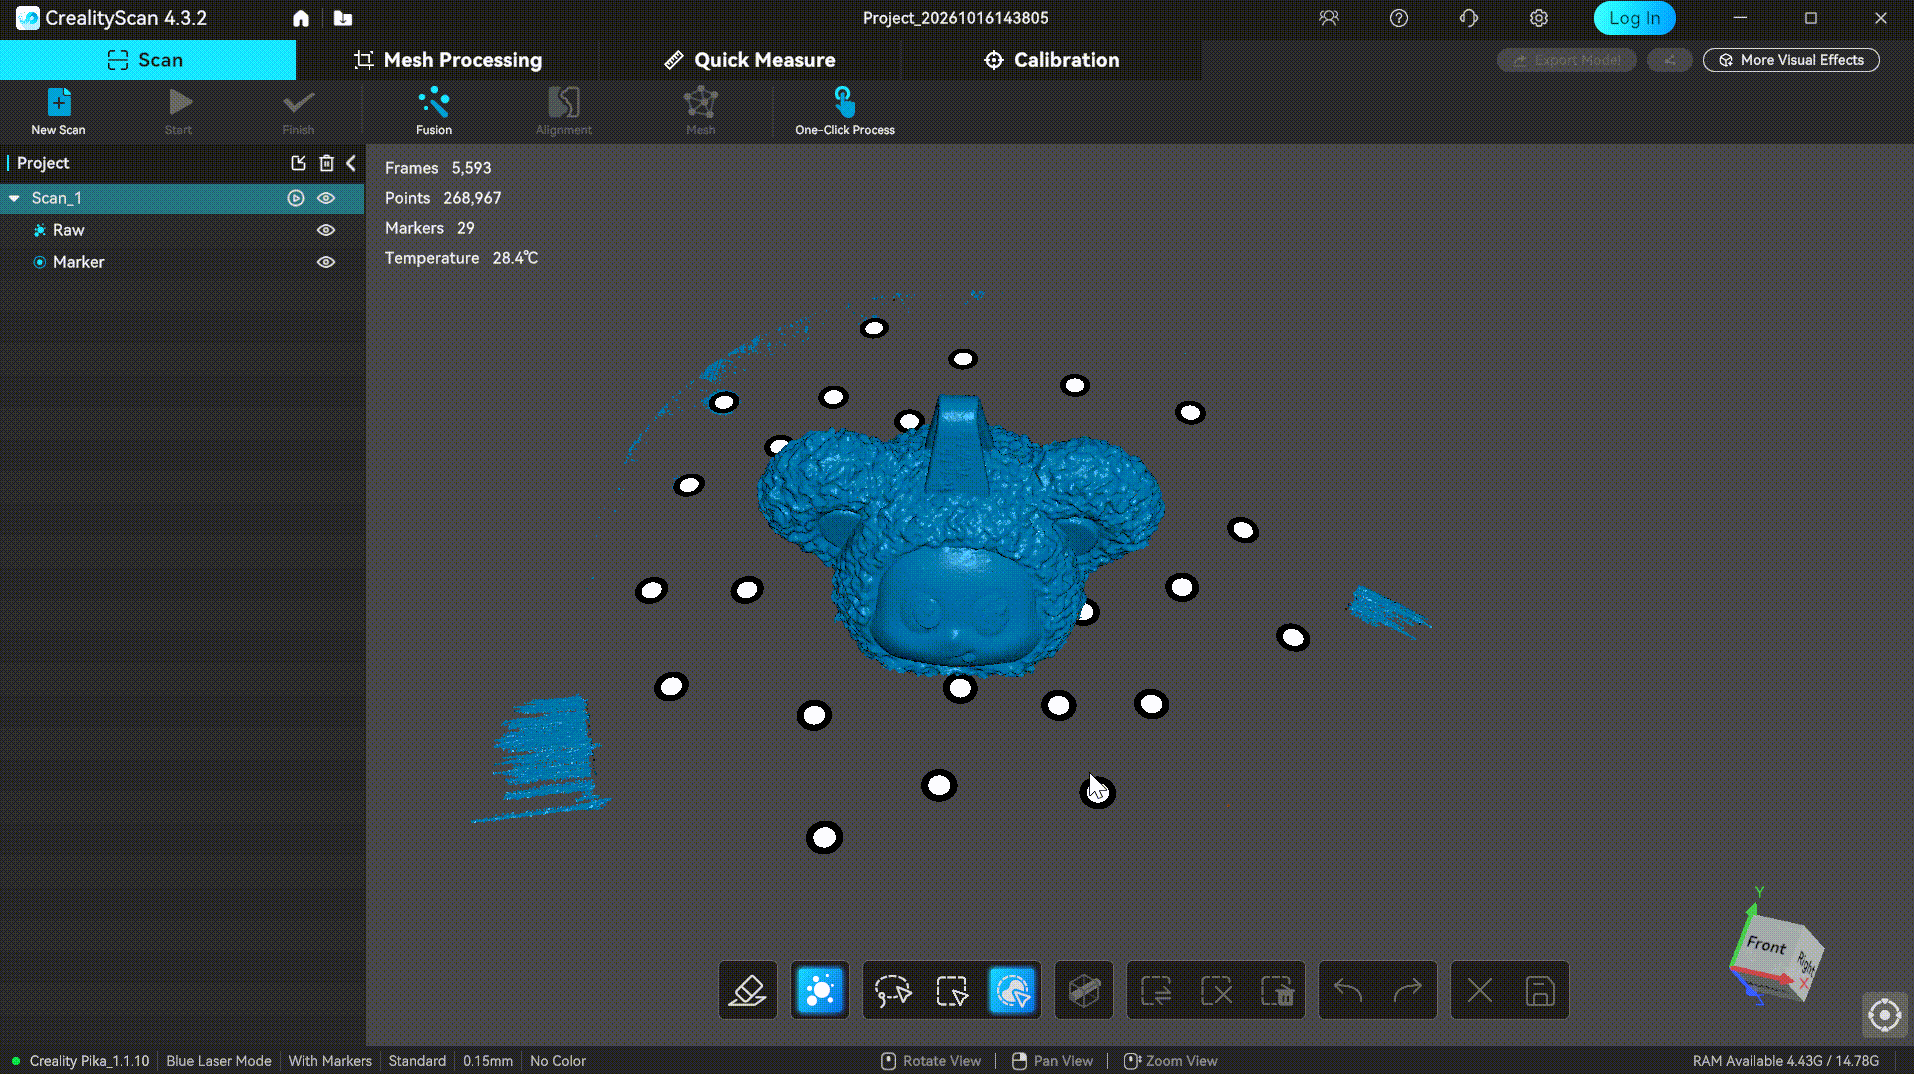Click the delete selection trash icon
1914x1074 pixels.
(1277, 991)
